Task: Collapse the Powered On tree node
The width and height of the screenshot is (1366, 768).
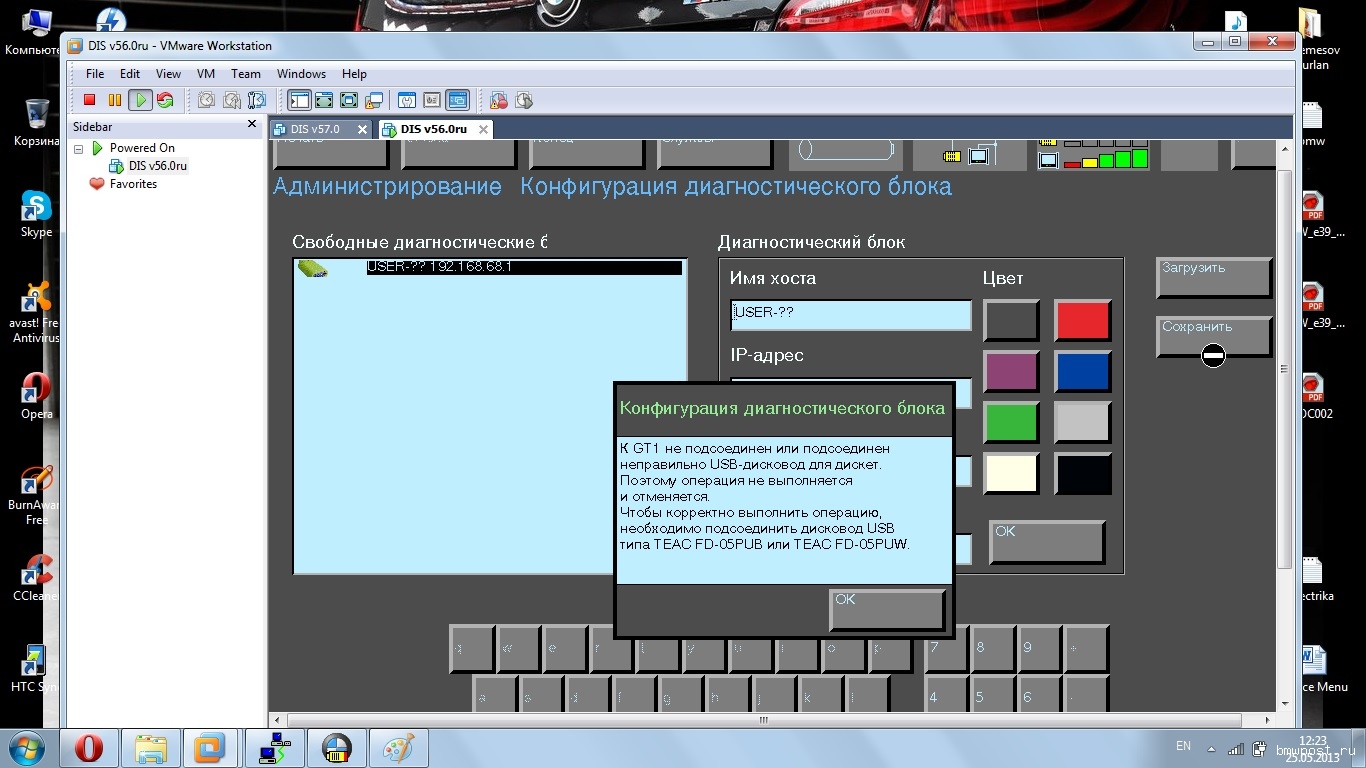Action: 79,148
